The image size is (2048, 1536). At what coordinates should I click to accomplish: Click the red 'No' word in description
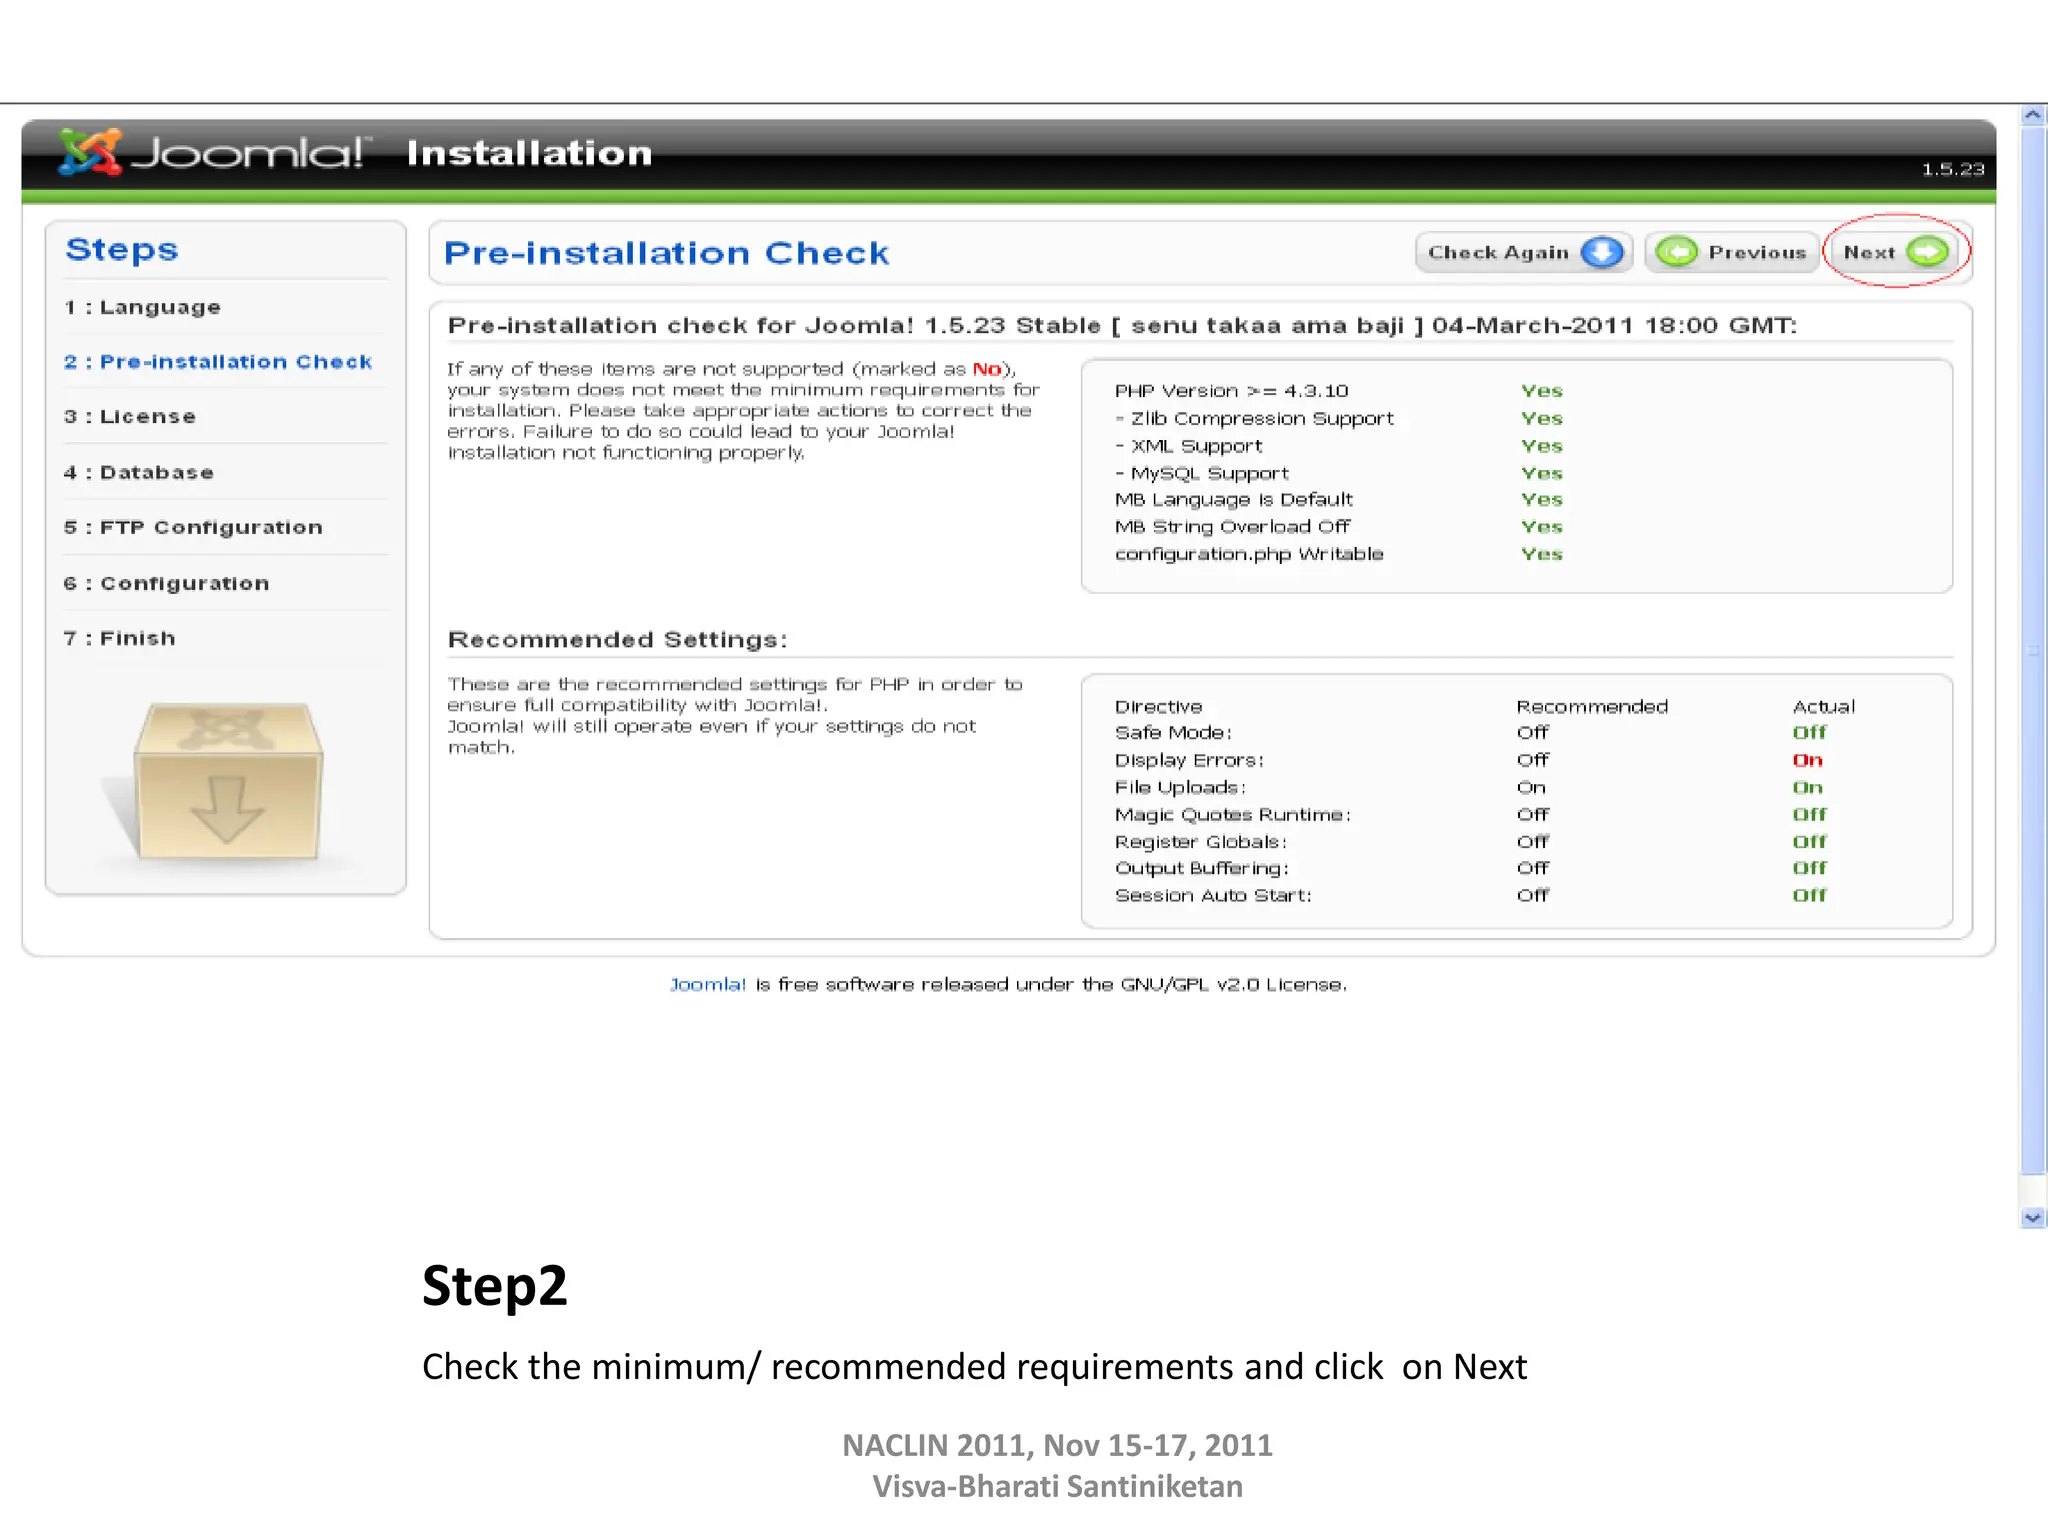click(987, 369)
